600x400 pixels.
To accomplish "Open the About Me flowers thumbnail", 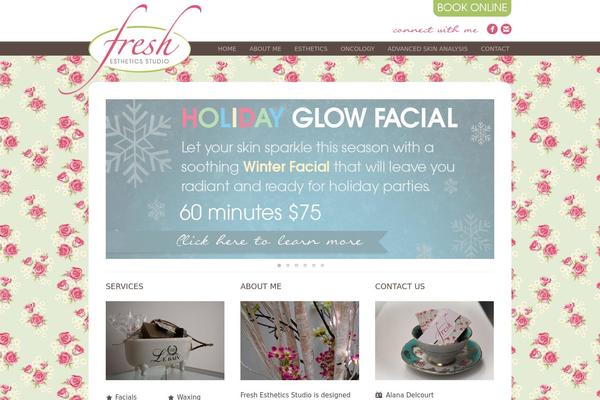I will click(x=300, y=340).
